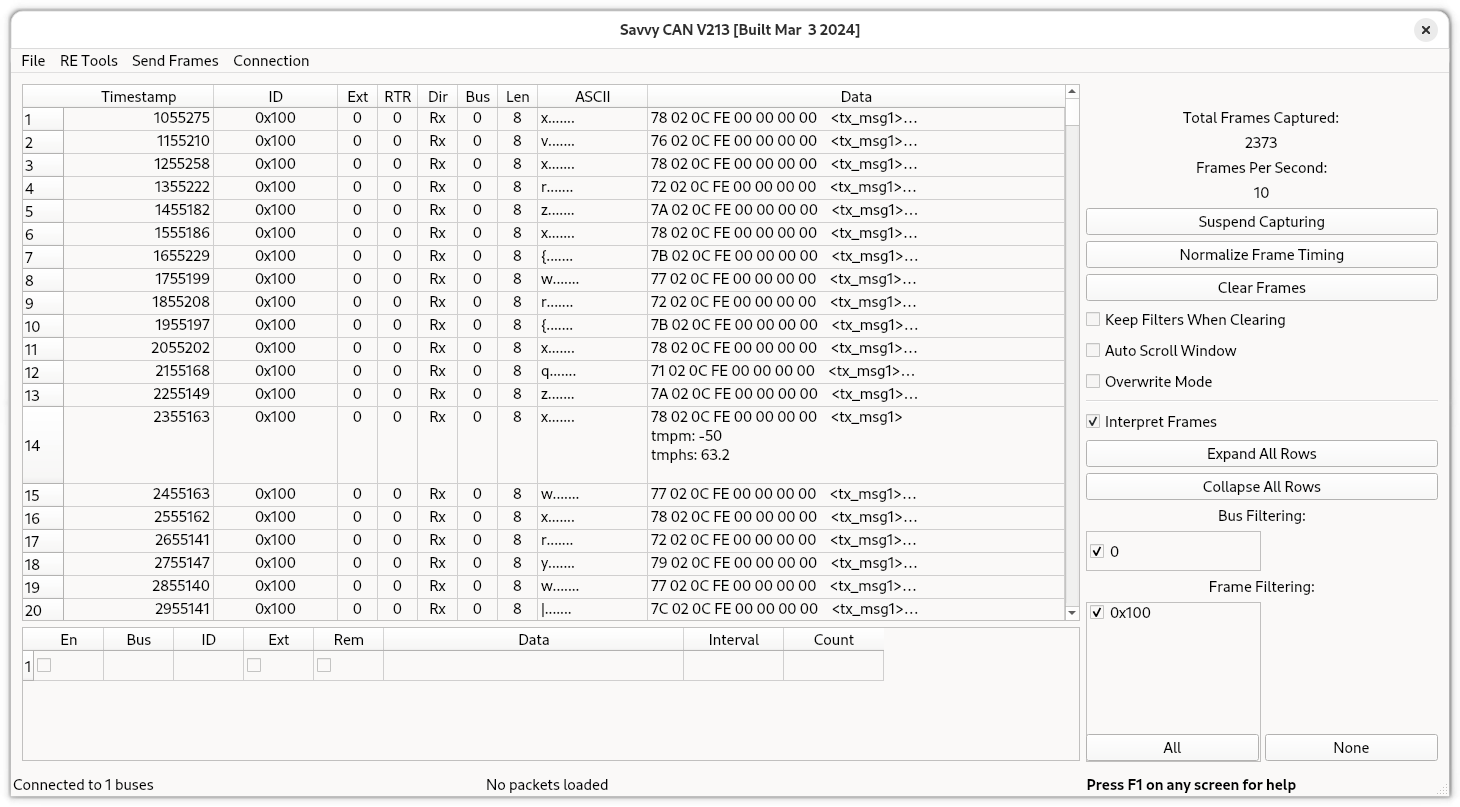The height and width of the screenshot is (807, 1460).
Task: Select frame row header 20
Action: [x=43, y=610]
